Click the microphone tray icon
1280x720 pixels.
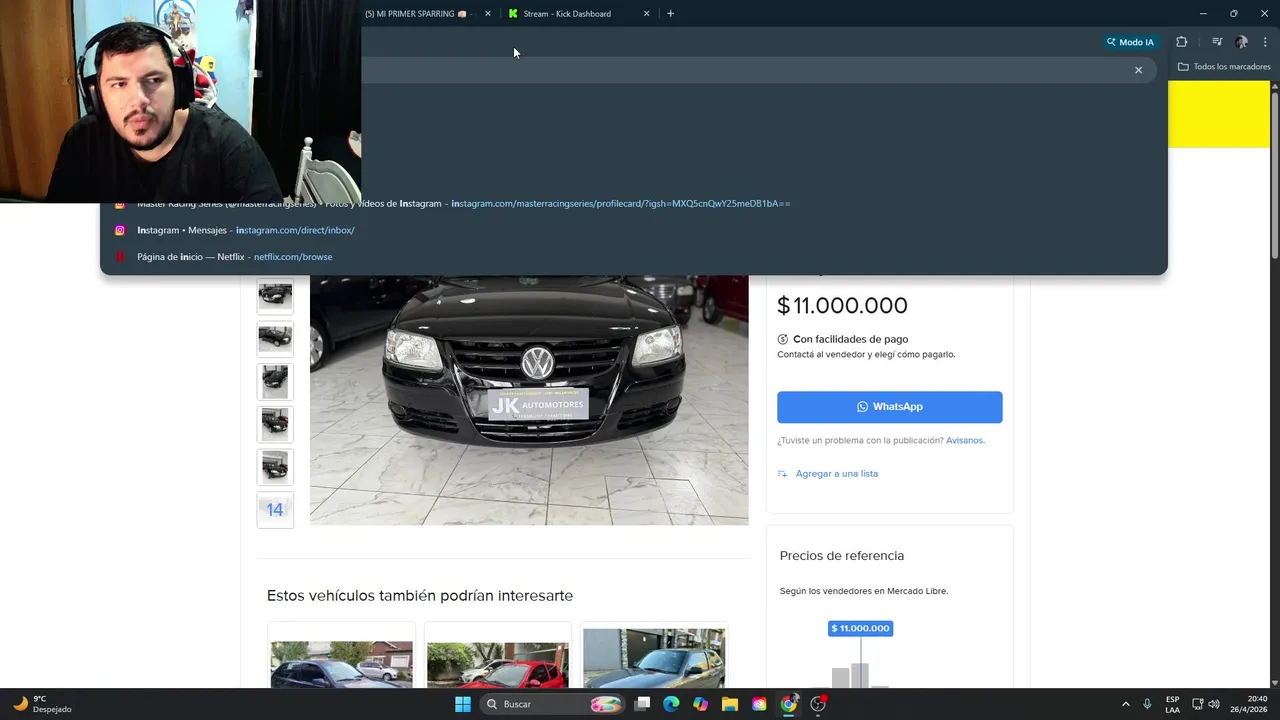pyautogui.click(x=1147, y=704)
